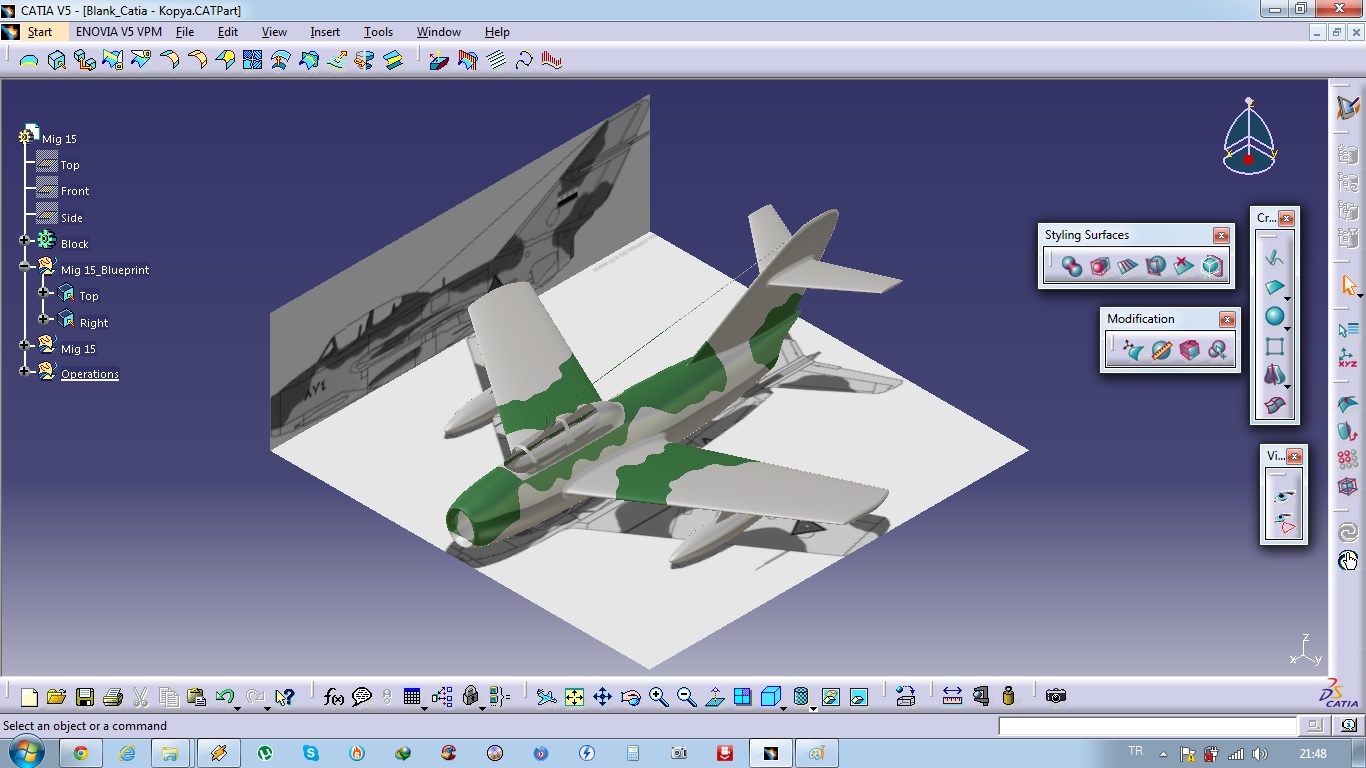
Task: Toggle the Hide/Show icon in bottom toolbar
Action: tap(830, 697)
